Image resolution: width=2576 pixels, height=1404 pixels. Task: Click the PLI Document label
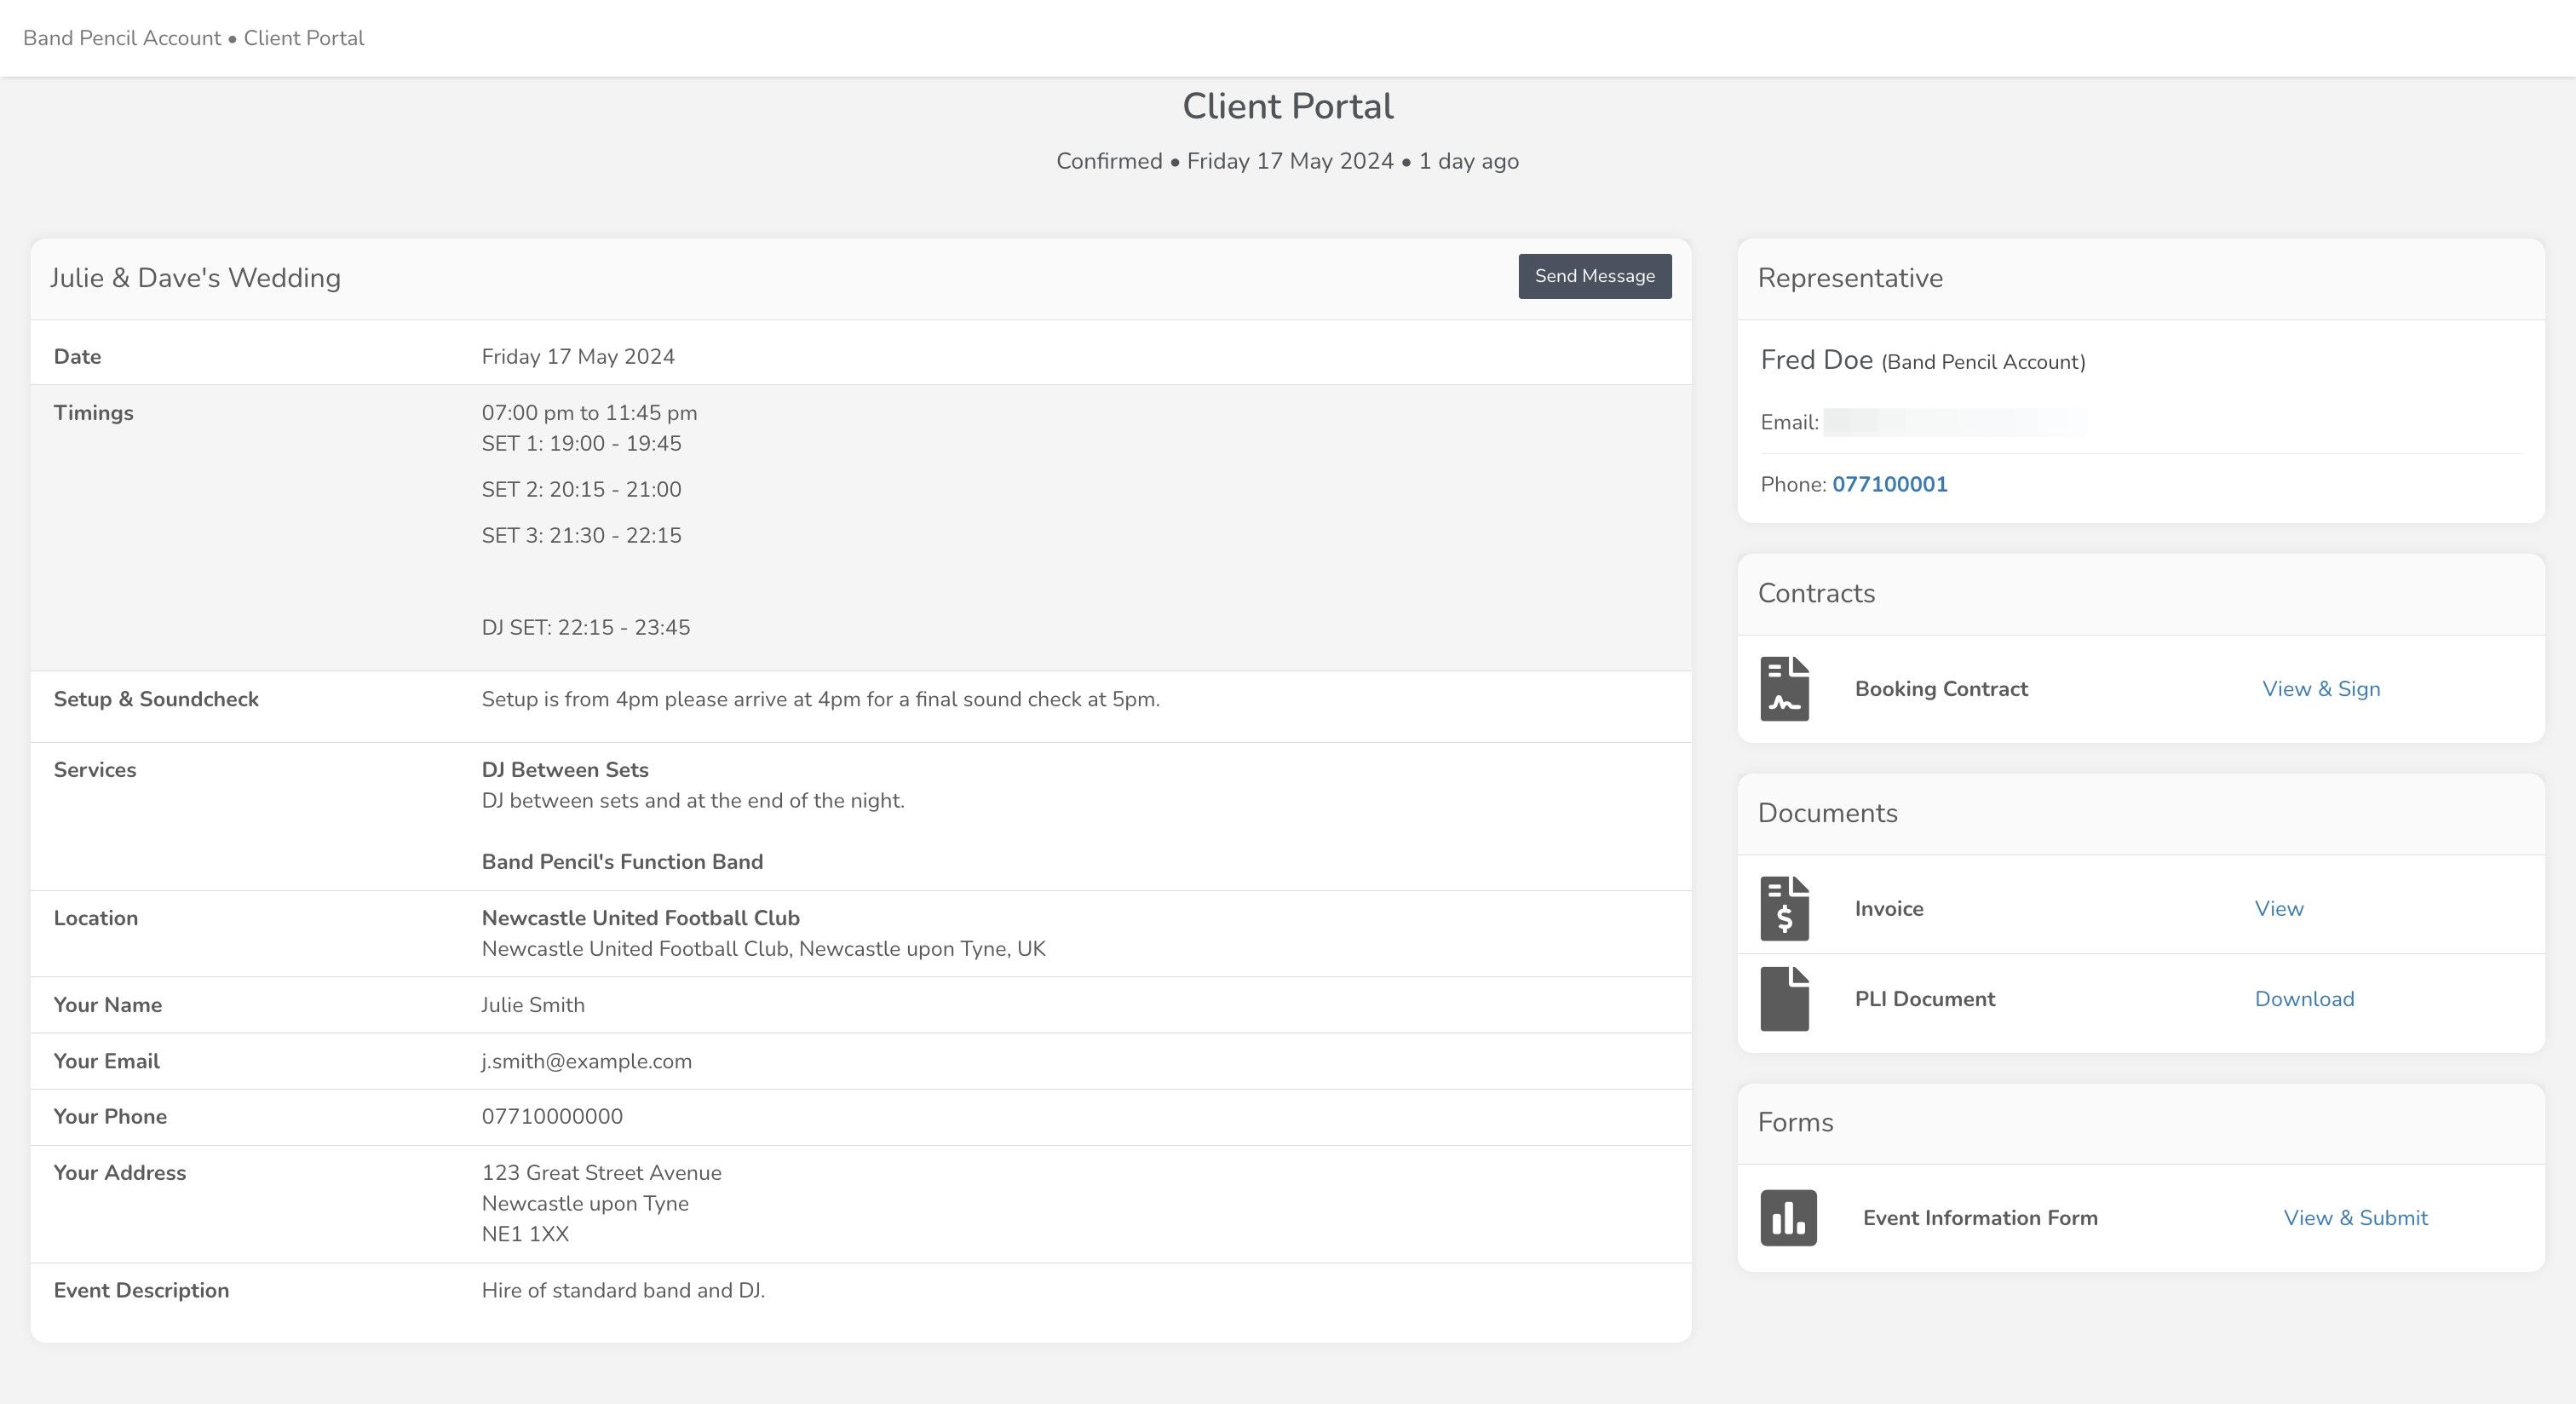click(1925, 999)
